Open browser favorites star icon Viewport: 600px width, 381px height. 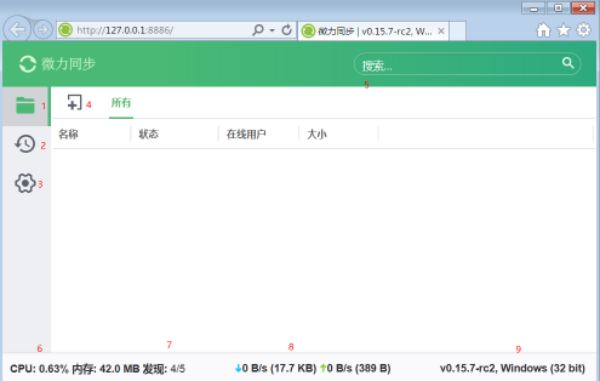(x=563, y=30)
